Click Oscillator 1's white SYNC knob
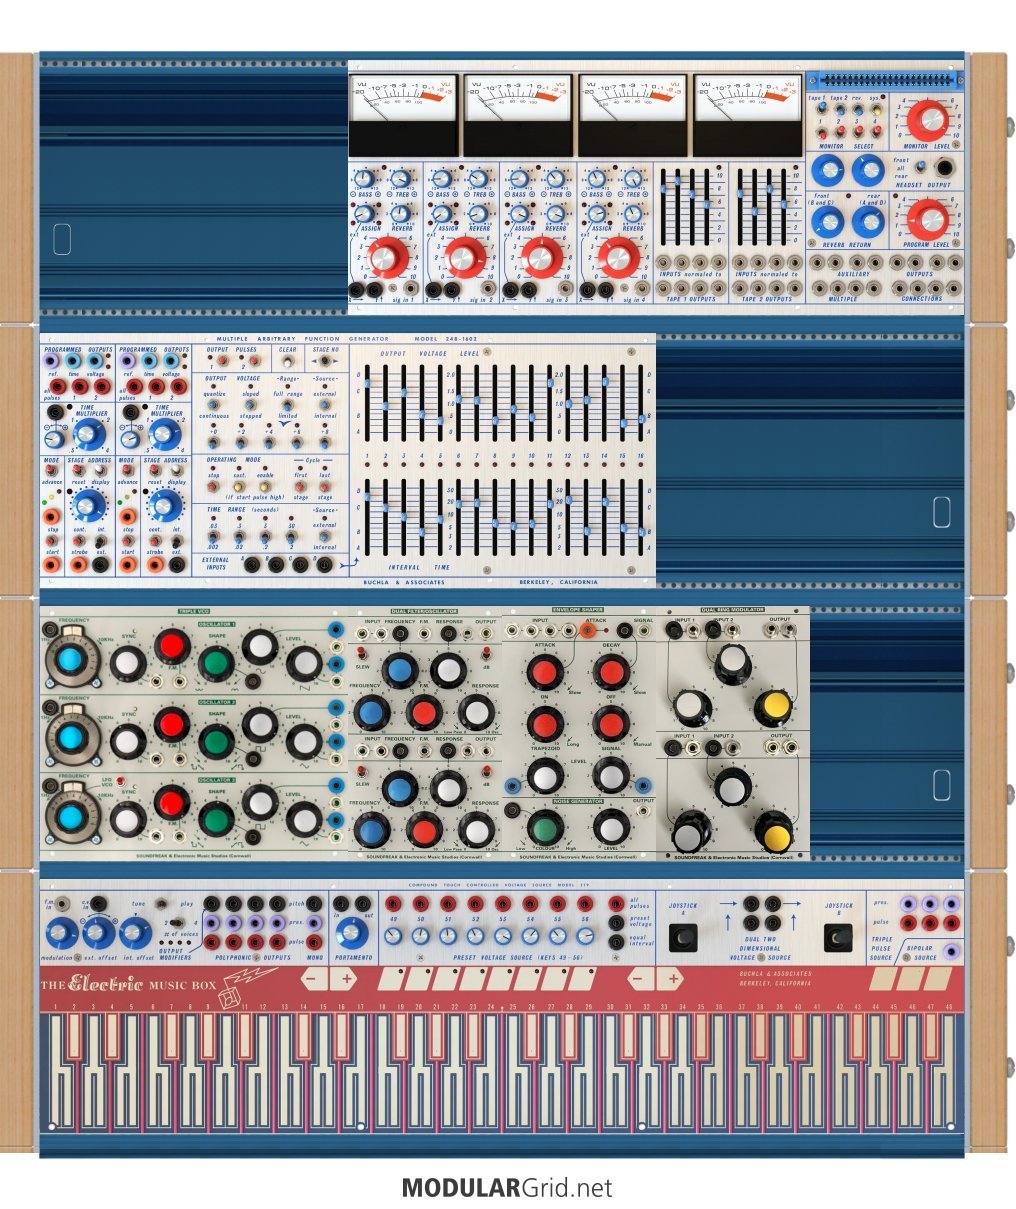 point(127,663)
